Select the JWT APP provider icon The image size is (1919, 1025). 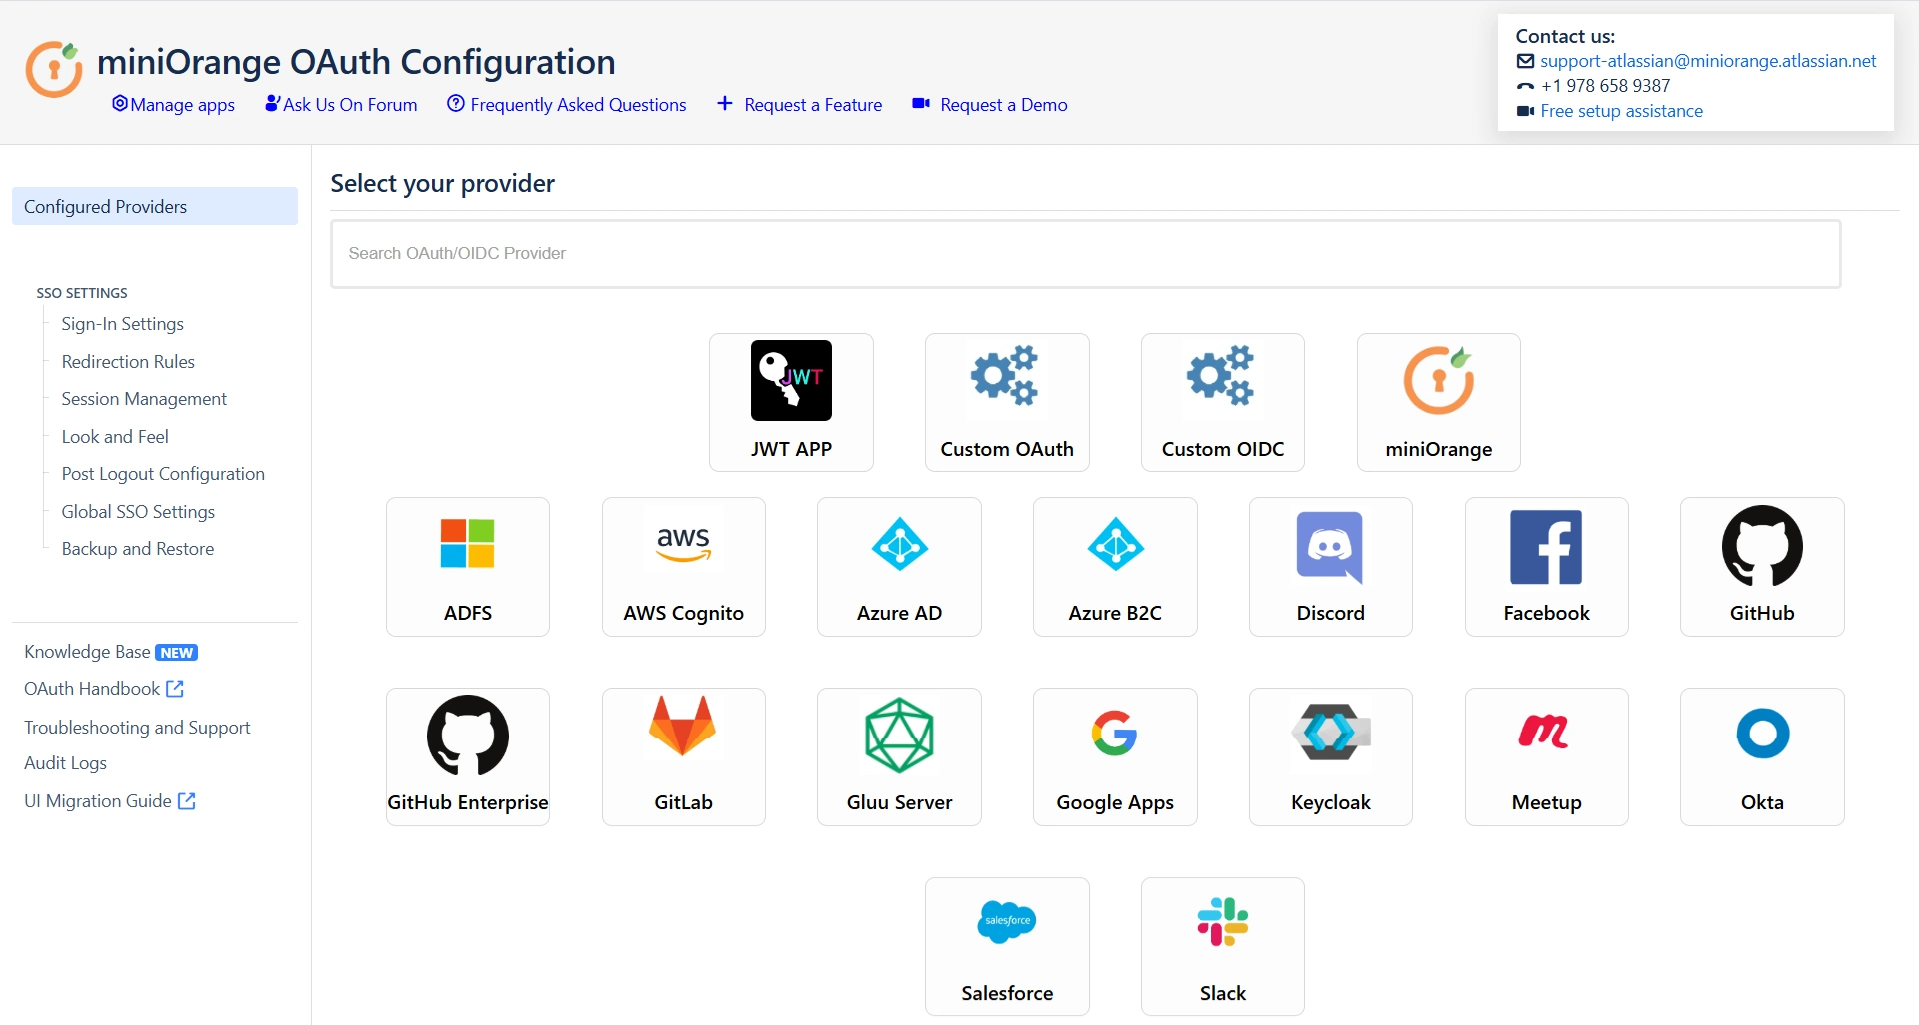(791, 381)
